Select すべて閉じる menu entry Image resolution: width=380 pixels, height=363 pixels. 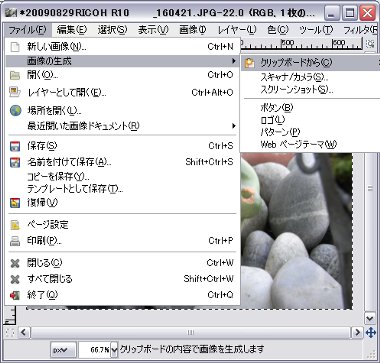click(122, 279)
